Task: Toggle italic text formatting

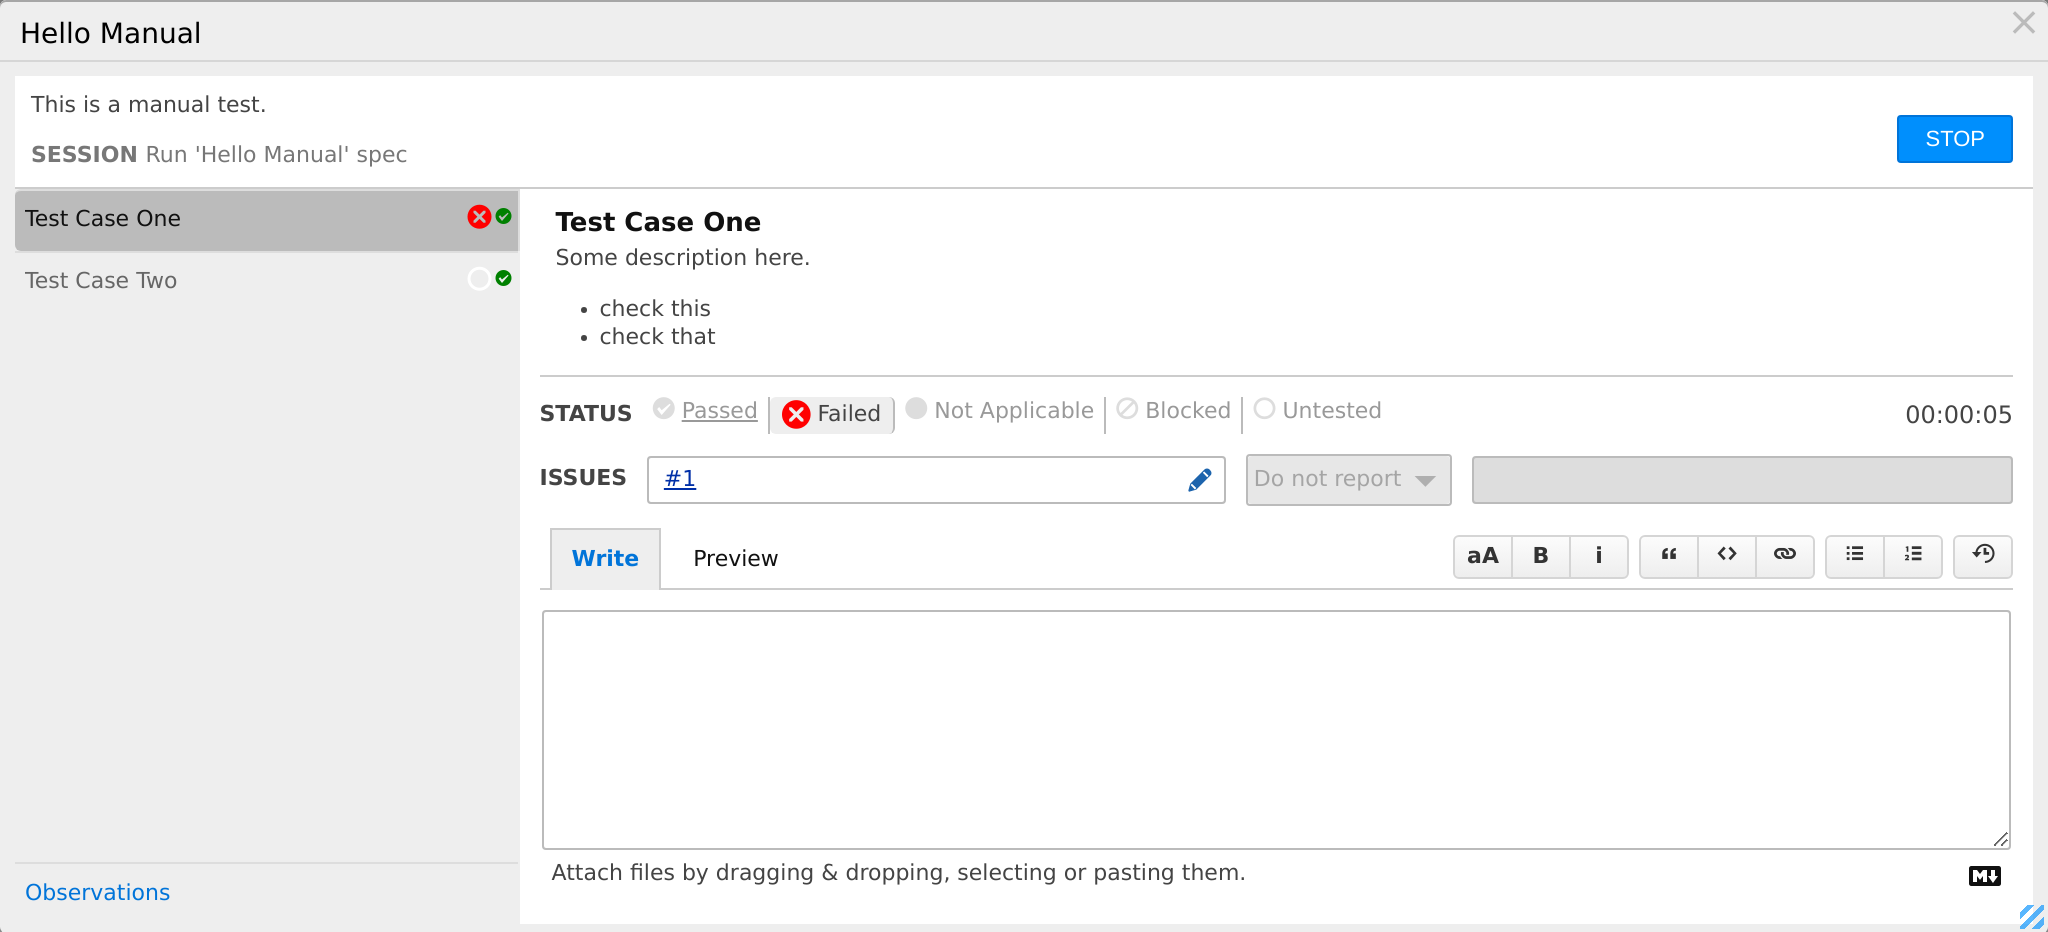Action: point(1599,556)
